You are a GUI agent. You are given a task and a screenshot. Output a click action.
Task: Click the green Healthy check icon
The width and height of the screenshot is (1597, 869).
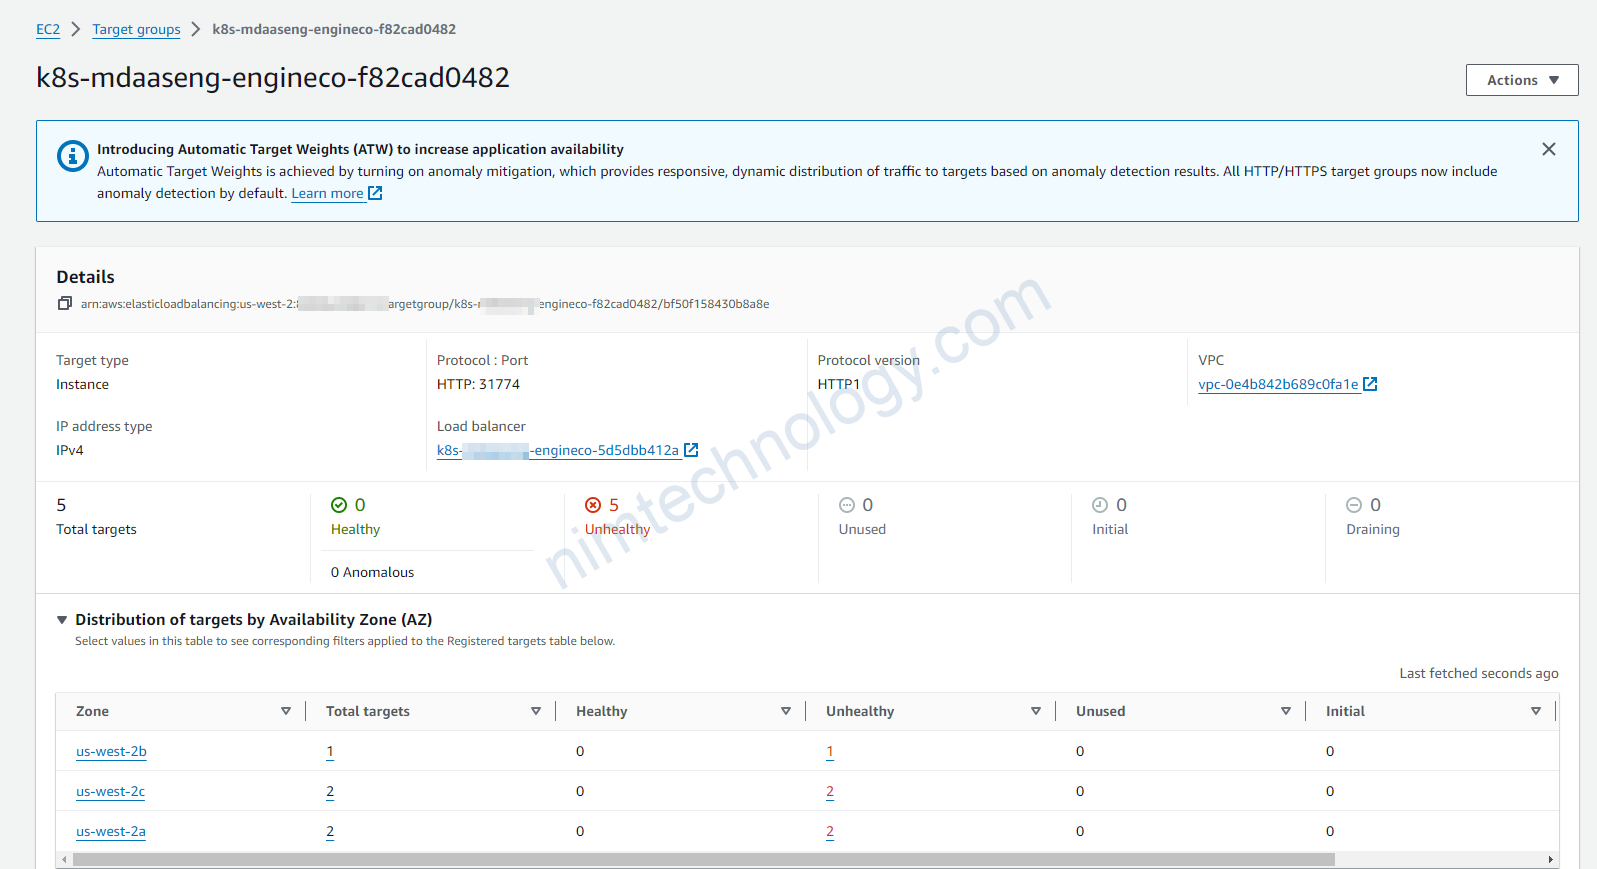click(x=339, y=505)
